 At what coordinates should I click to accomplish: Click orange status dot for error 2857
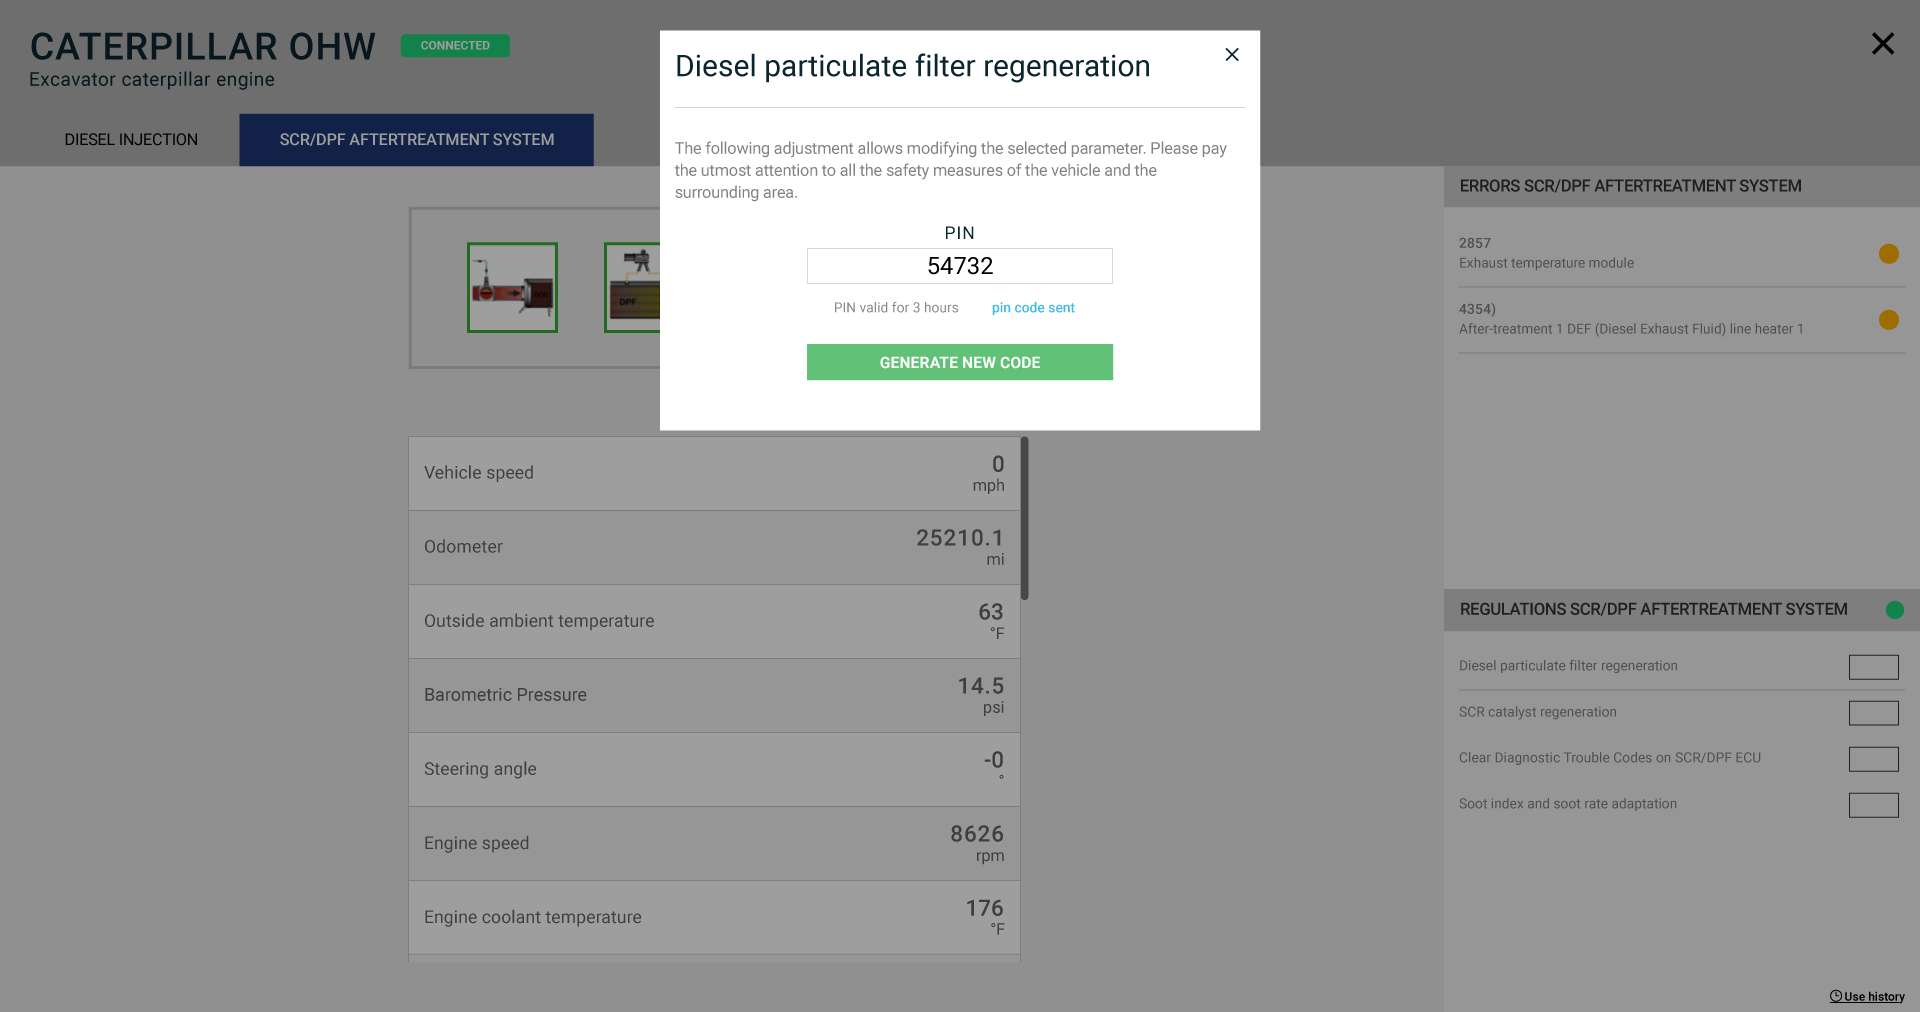(1889, 254)
